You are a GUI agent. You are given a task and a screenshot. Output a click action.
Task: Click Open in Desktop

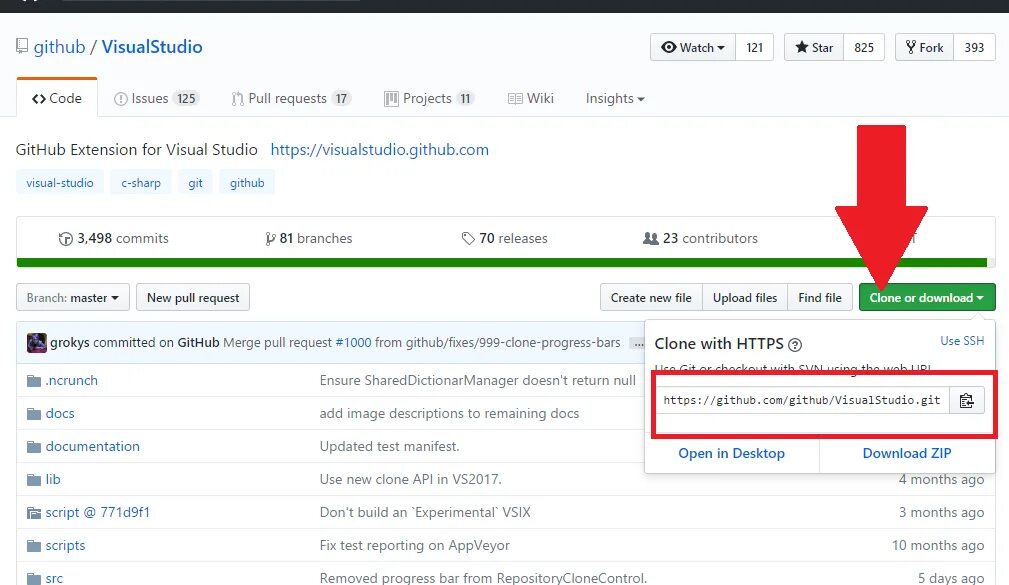[732, 453]
